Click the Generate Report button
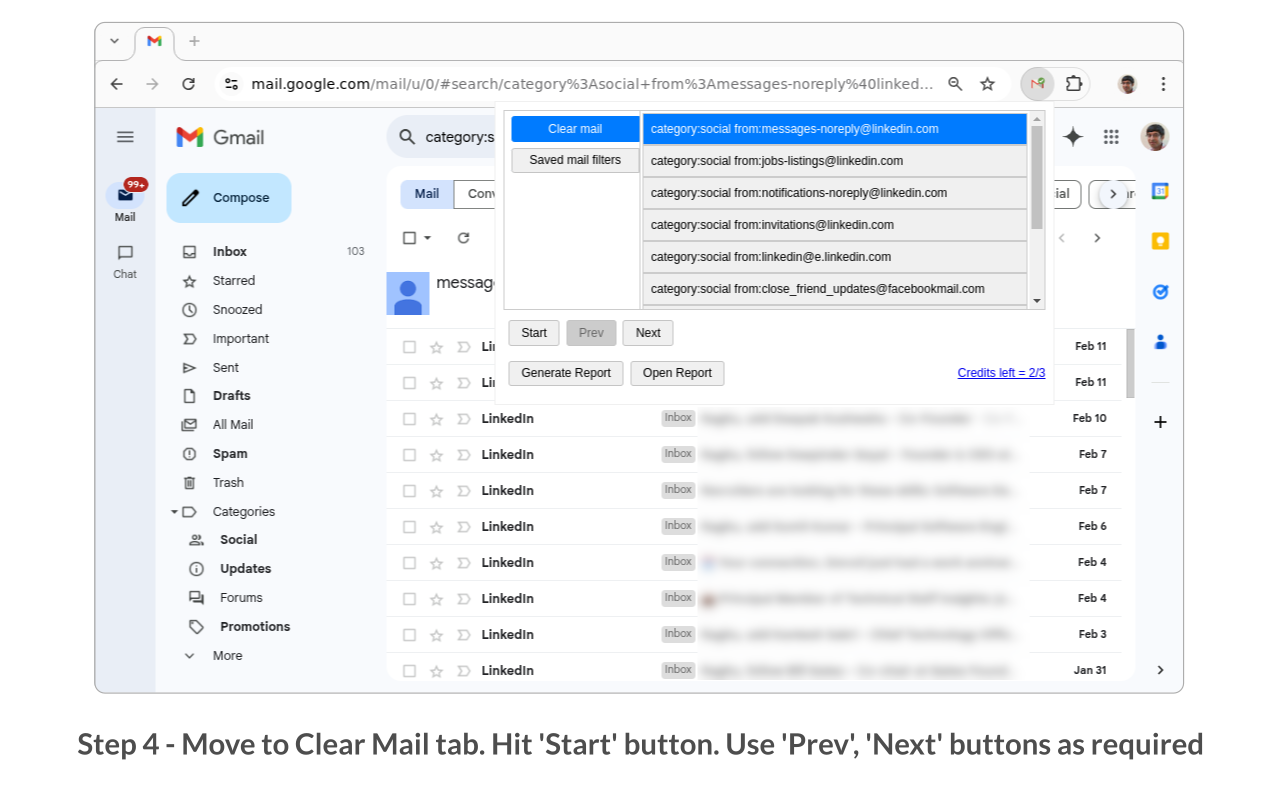Screen dimensions: 1280x800 pyautogui.click(x=566, y=373)
